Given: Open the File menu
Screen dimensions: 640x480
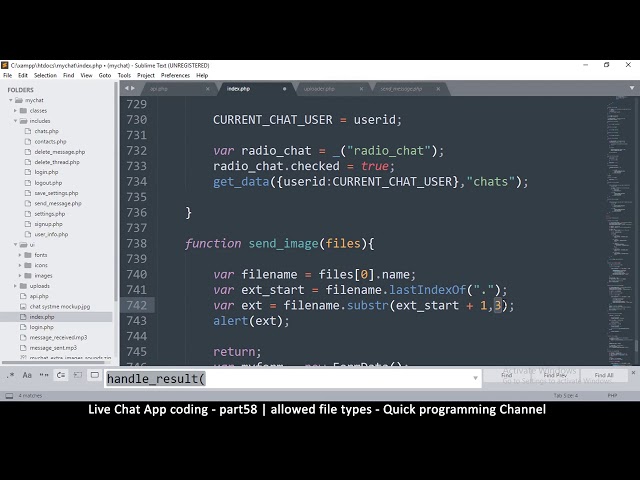Looking at the screenshot, I should click(x=8, y=76).
